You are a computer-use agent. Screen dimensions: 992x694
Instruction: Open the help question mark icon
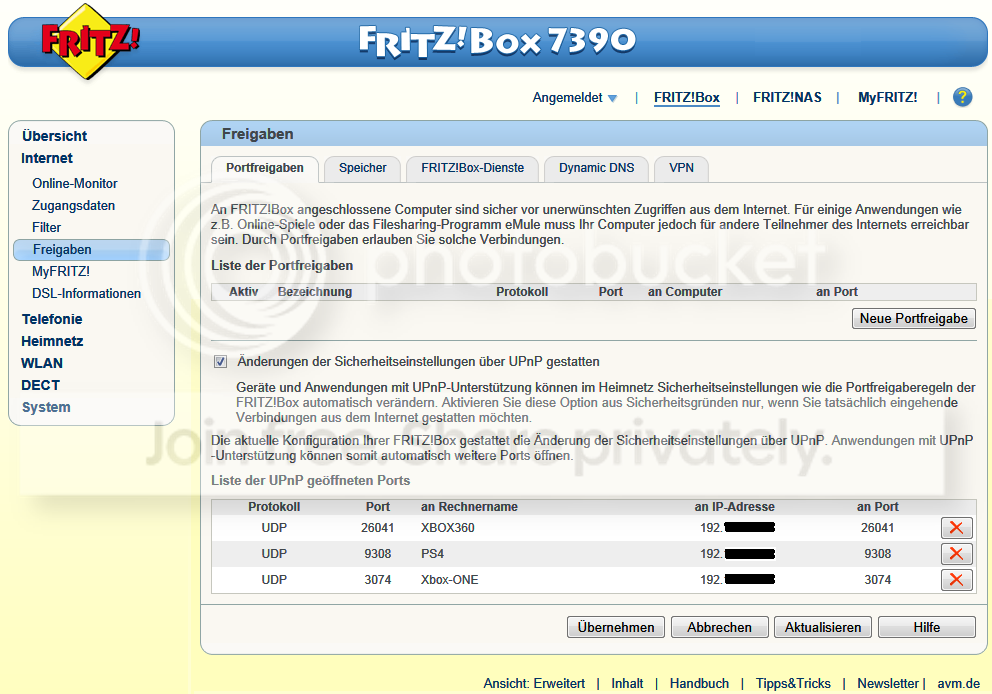click(962, 97)
